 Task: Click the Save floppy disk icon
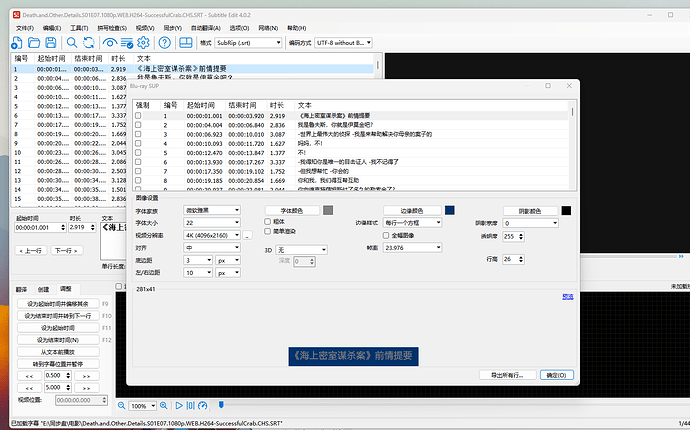52,43
